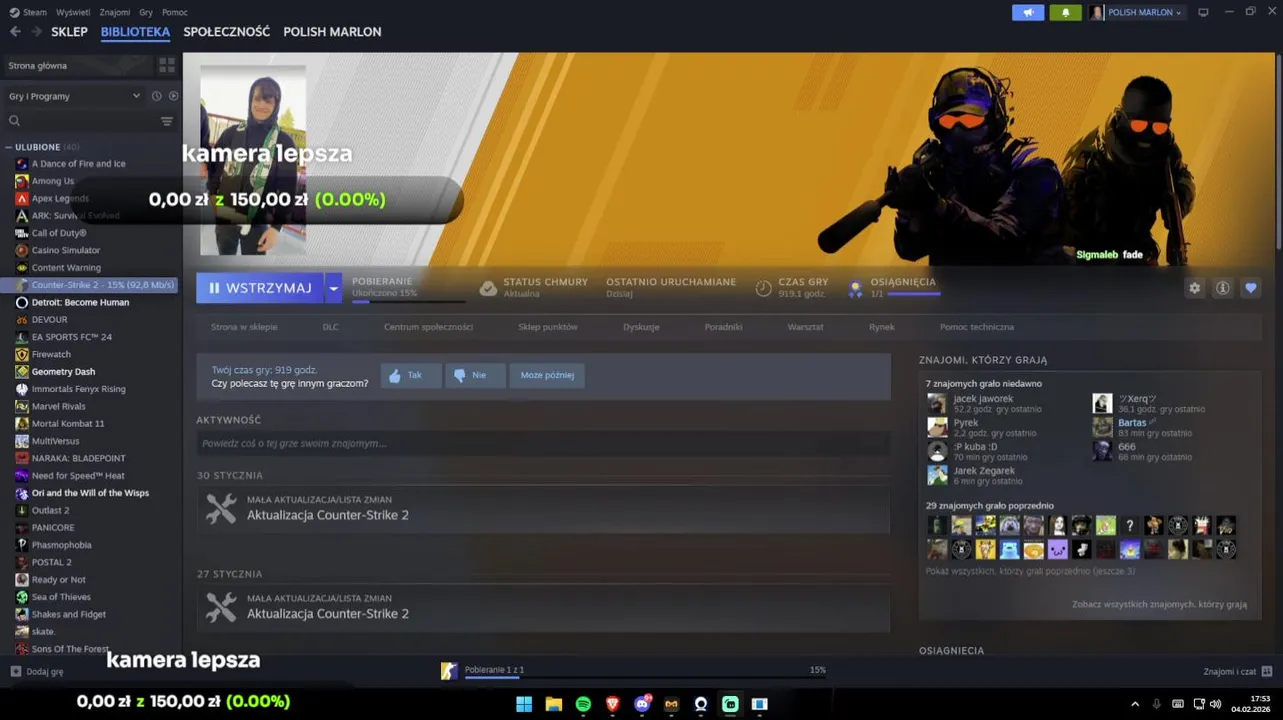Vote thumbs down Nie

tap(475, 375)
